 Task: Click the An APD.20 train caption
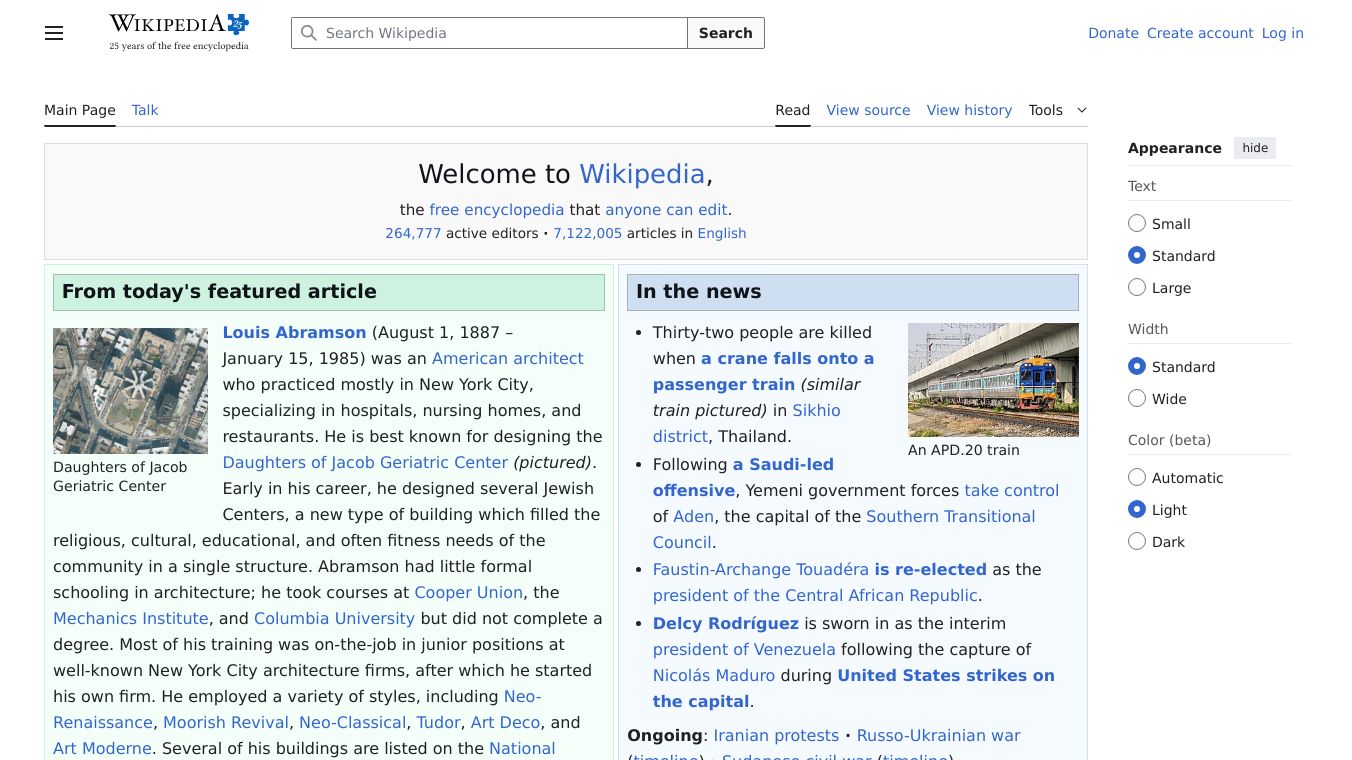point(964,450)
